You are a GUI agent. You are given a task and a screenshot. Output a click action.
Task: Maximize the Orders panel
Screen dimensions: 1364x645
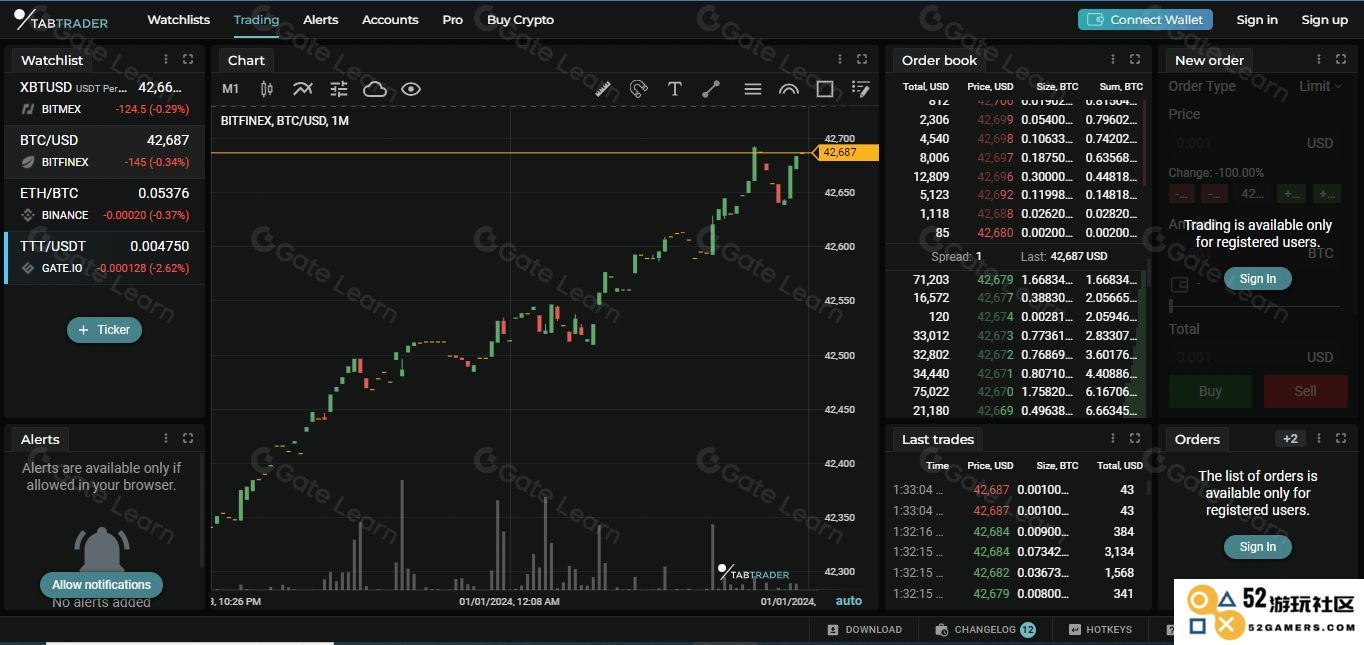tap(1340, 439)
